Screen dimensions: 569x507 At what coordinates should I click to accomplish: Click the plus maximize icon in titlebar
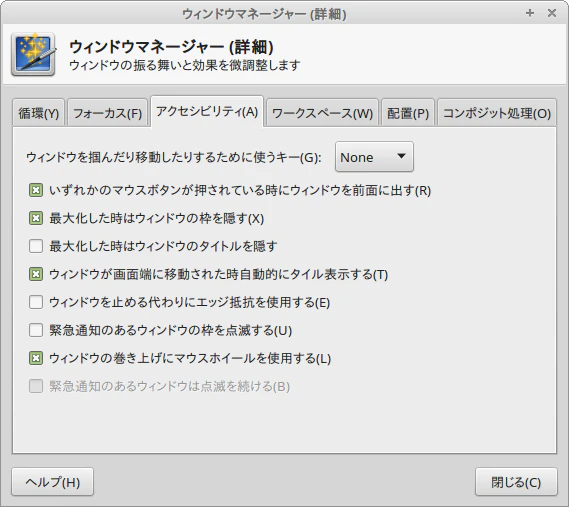coord(529,13)
